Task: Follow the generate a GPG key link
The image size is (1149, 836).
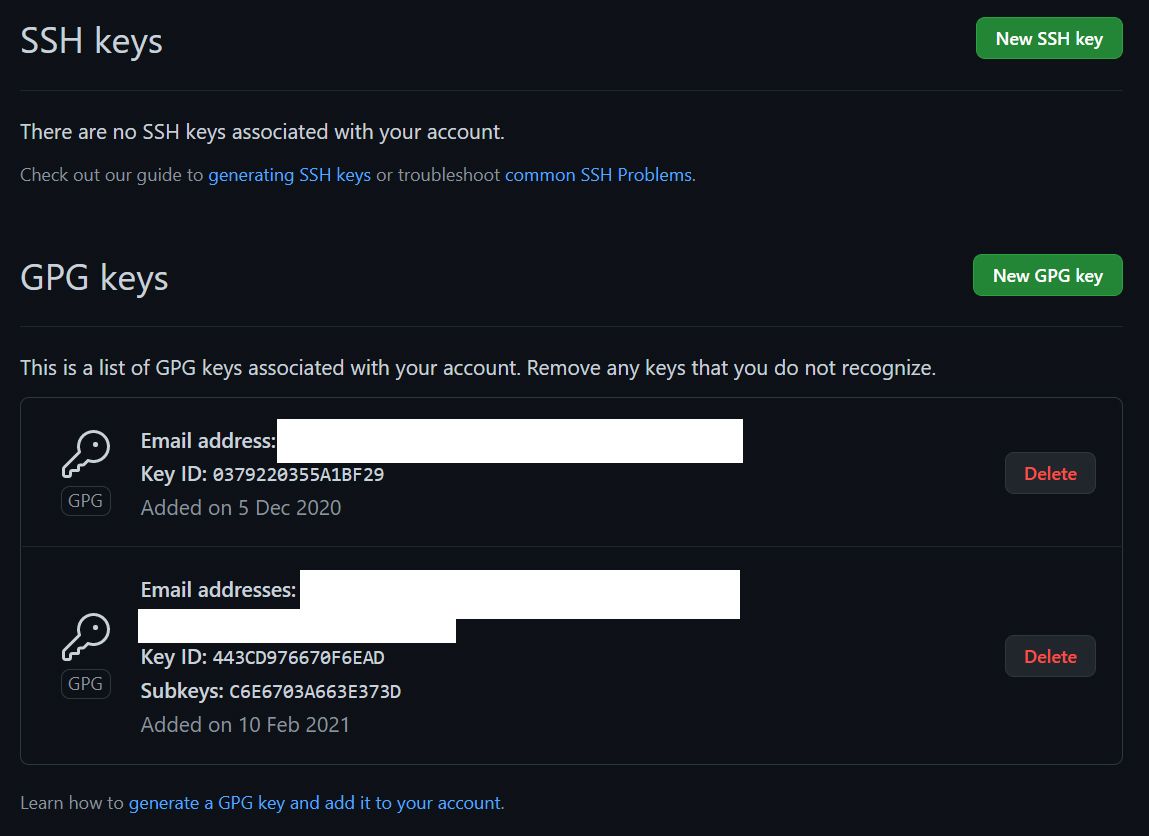Action: (x=316, y=802)
